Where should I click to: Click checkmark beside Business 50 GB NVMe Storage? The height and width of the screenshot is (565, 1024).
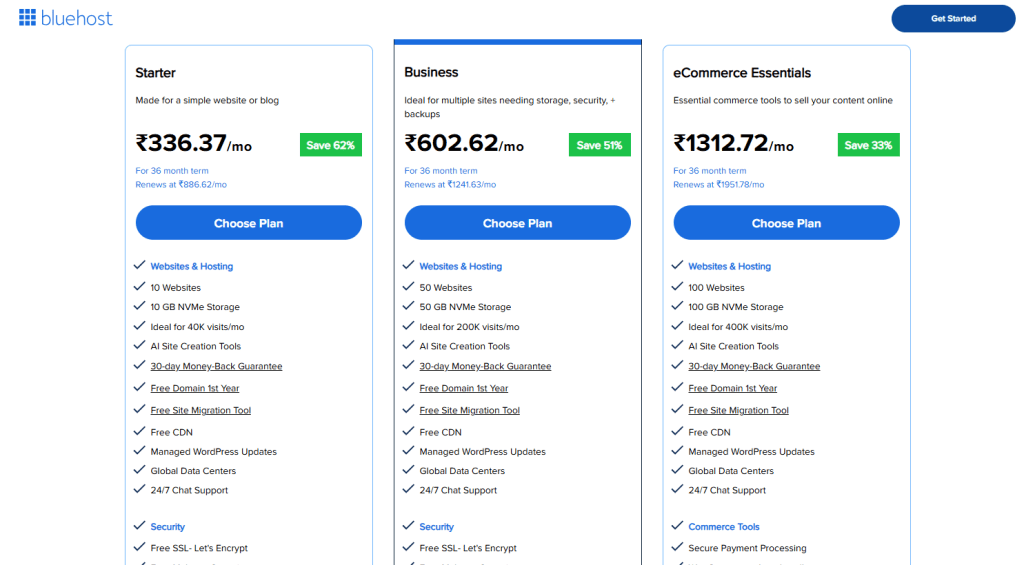click(x=408, y=307)
